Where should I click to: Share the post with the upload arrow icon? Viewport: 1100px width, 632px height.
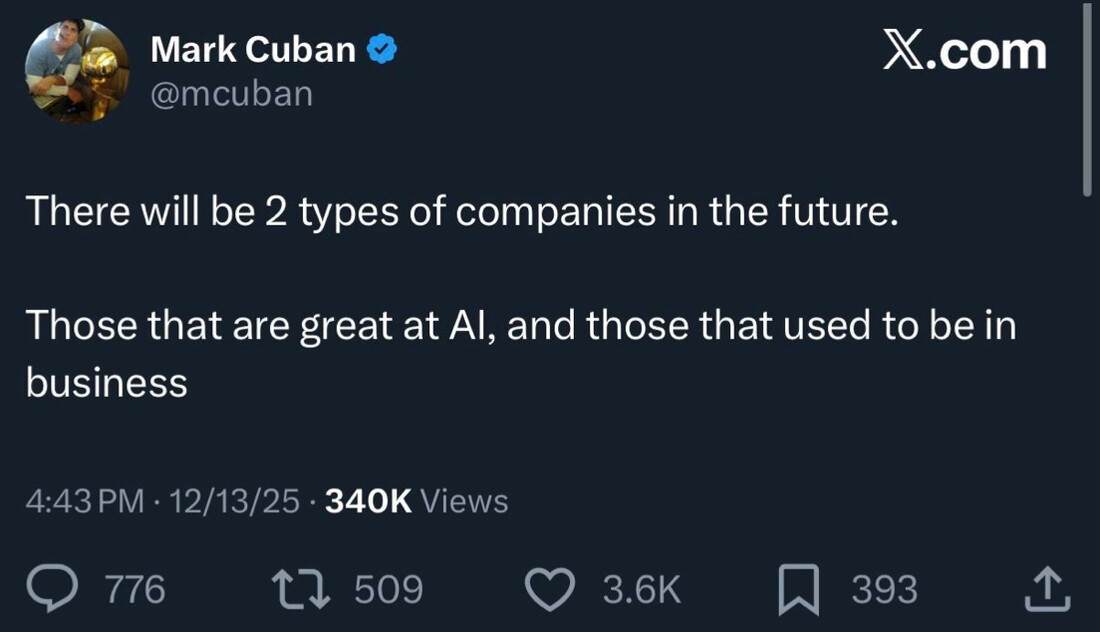click(x=1047, y=589)
